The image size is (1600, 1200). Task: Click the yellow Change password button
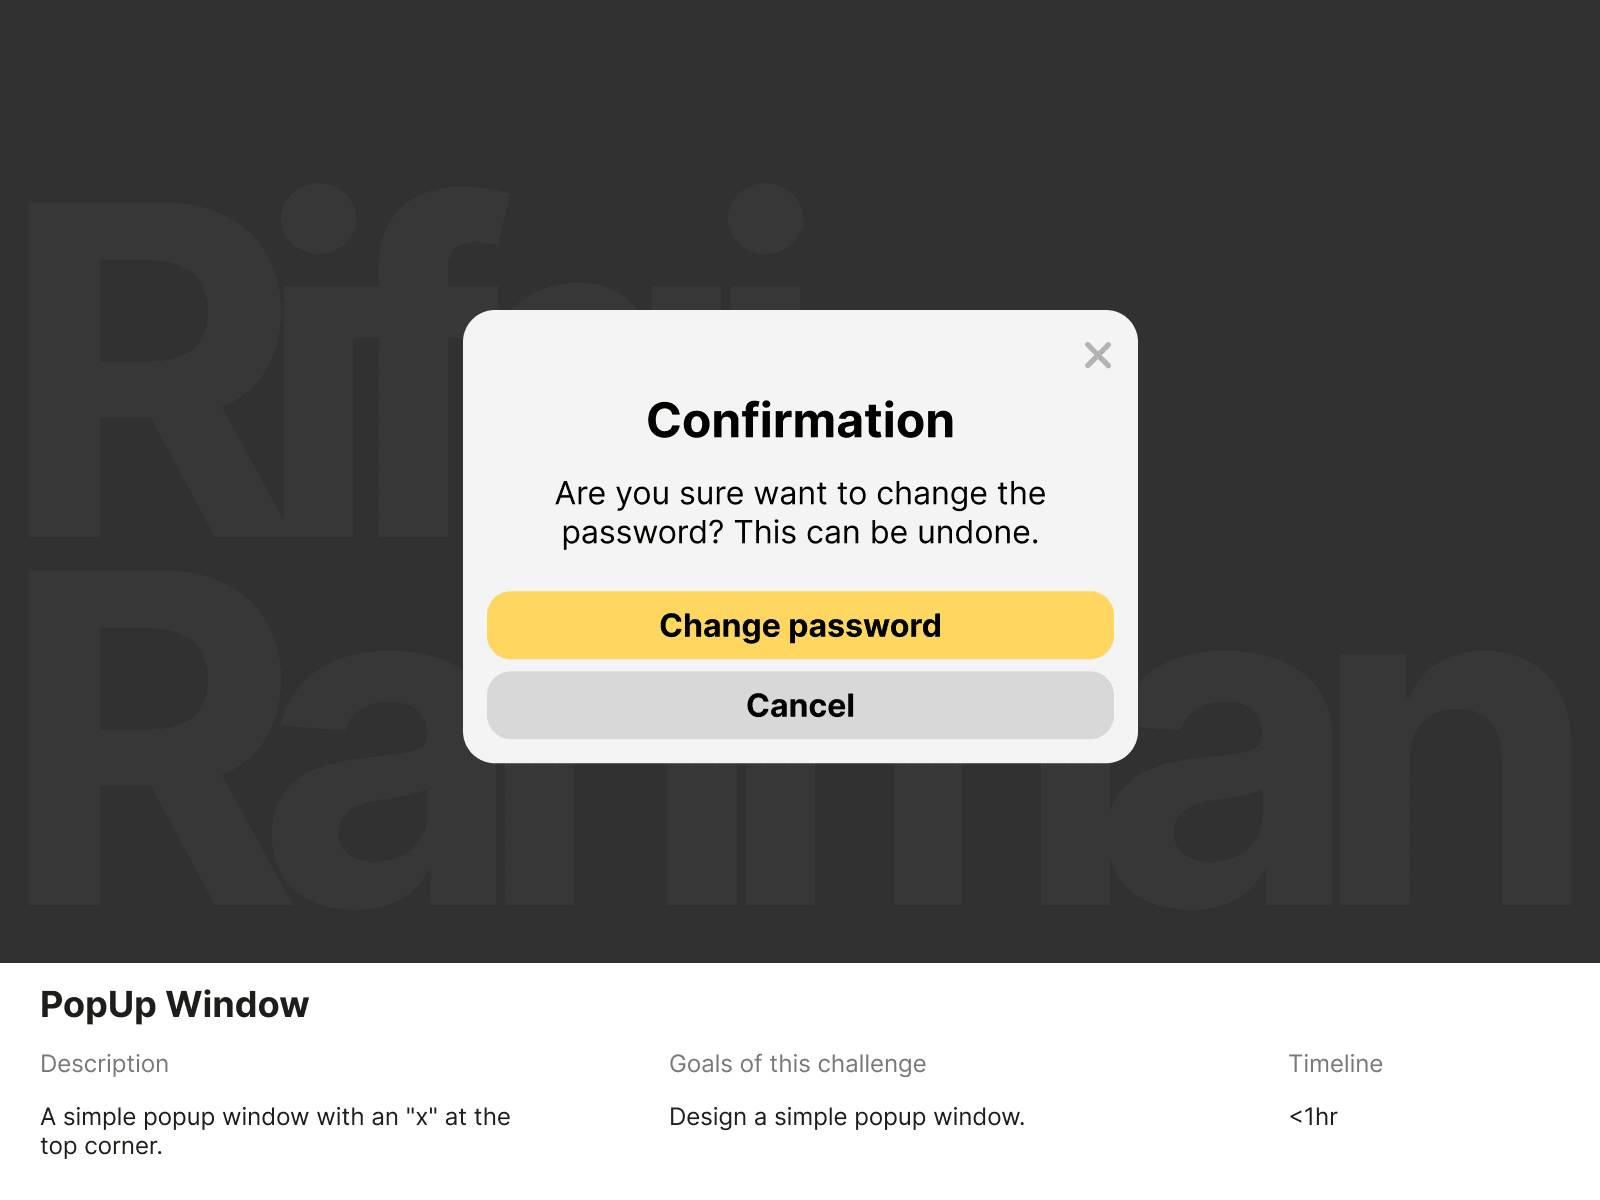tap(799, 625)
